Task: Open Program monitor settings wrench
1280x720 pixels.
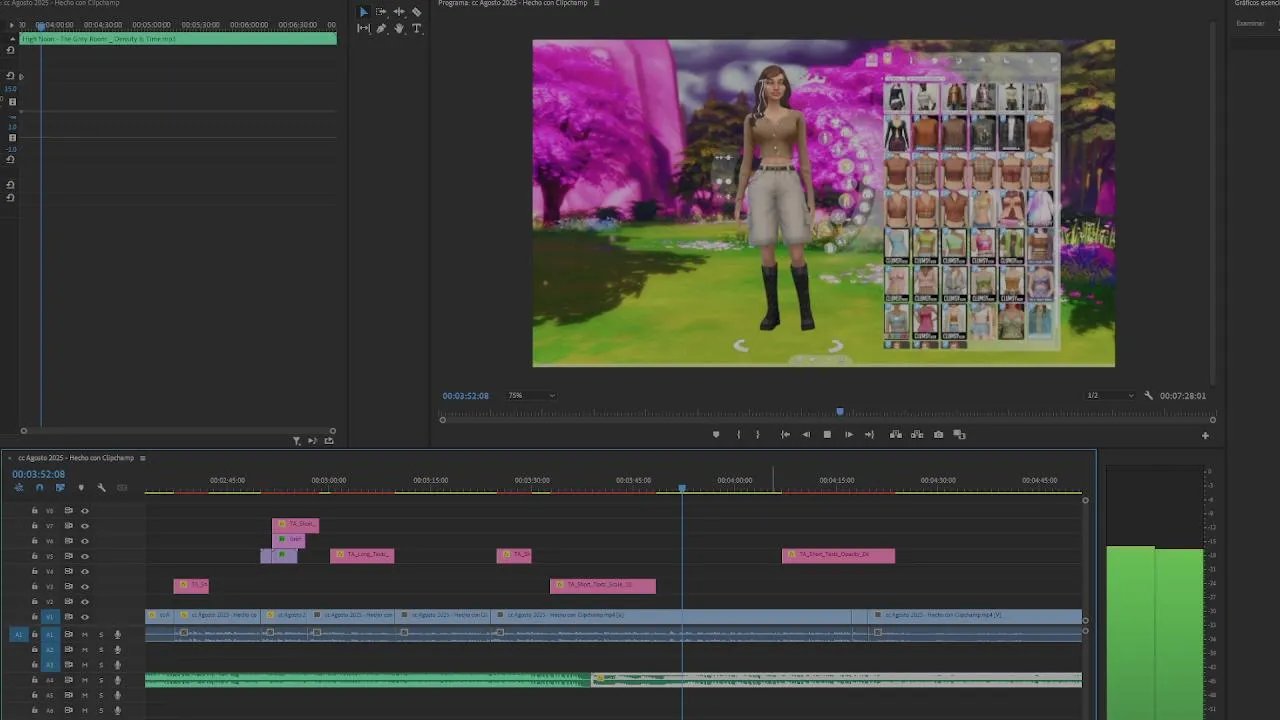Action: click(1148, 396)
